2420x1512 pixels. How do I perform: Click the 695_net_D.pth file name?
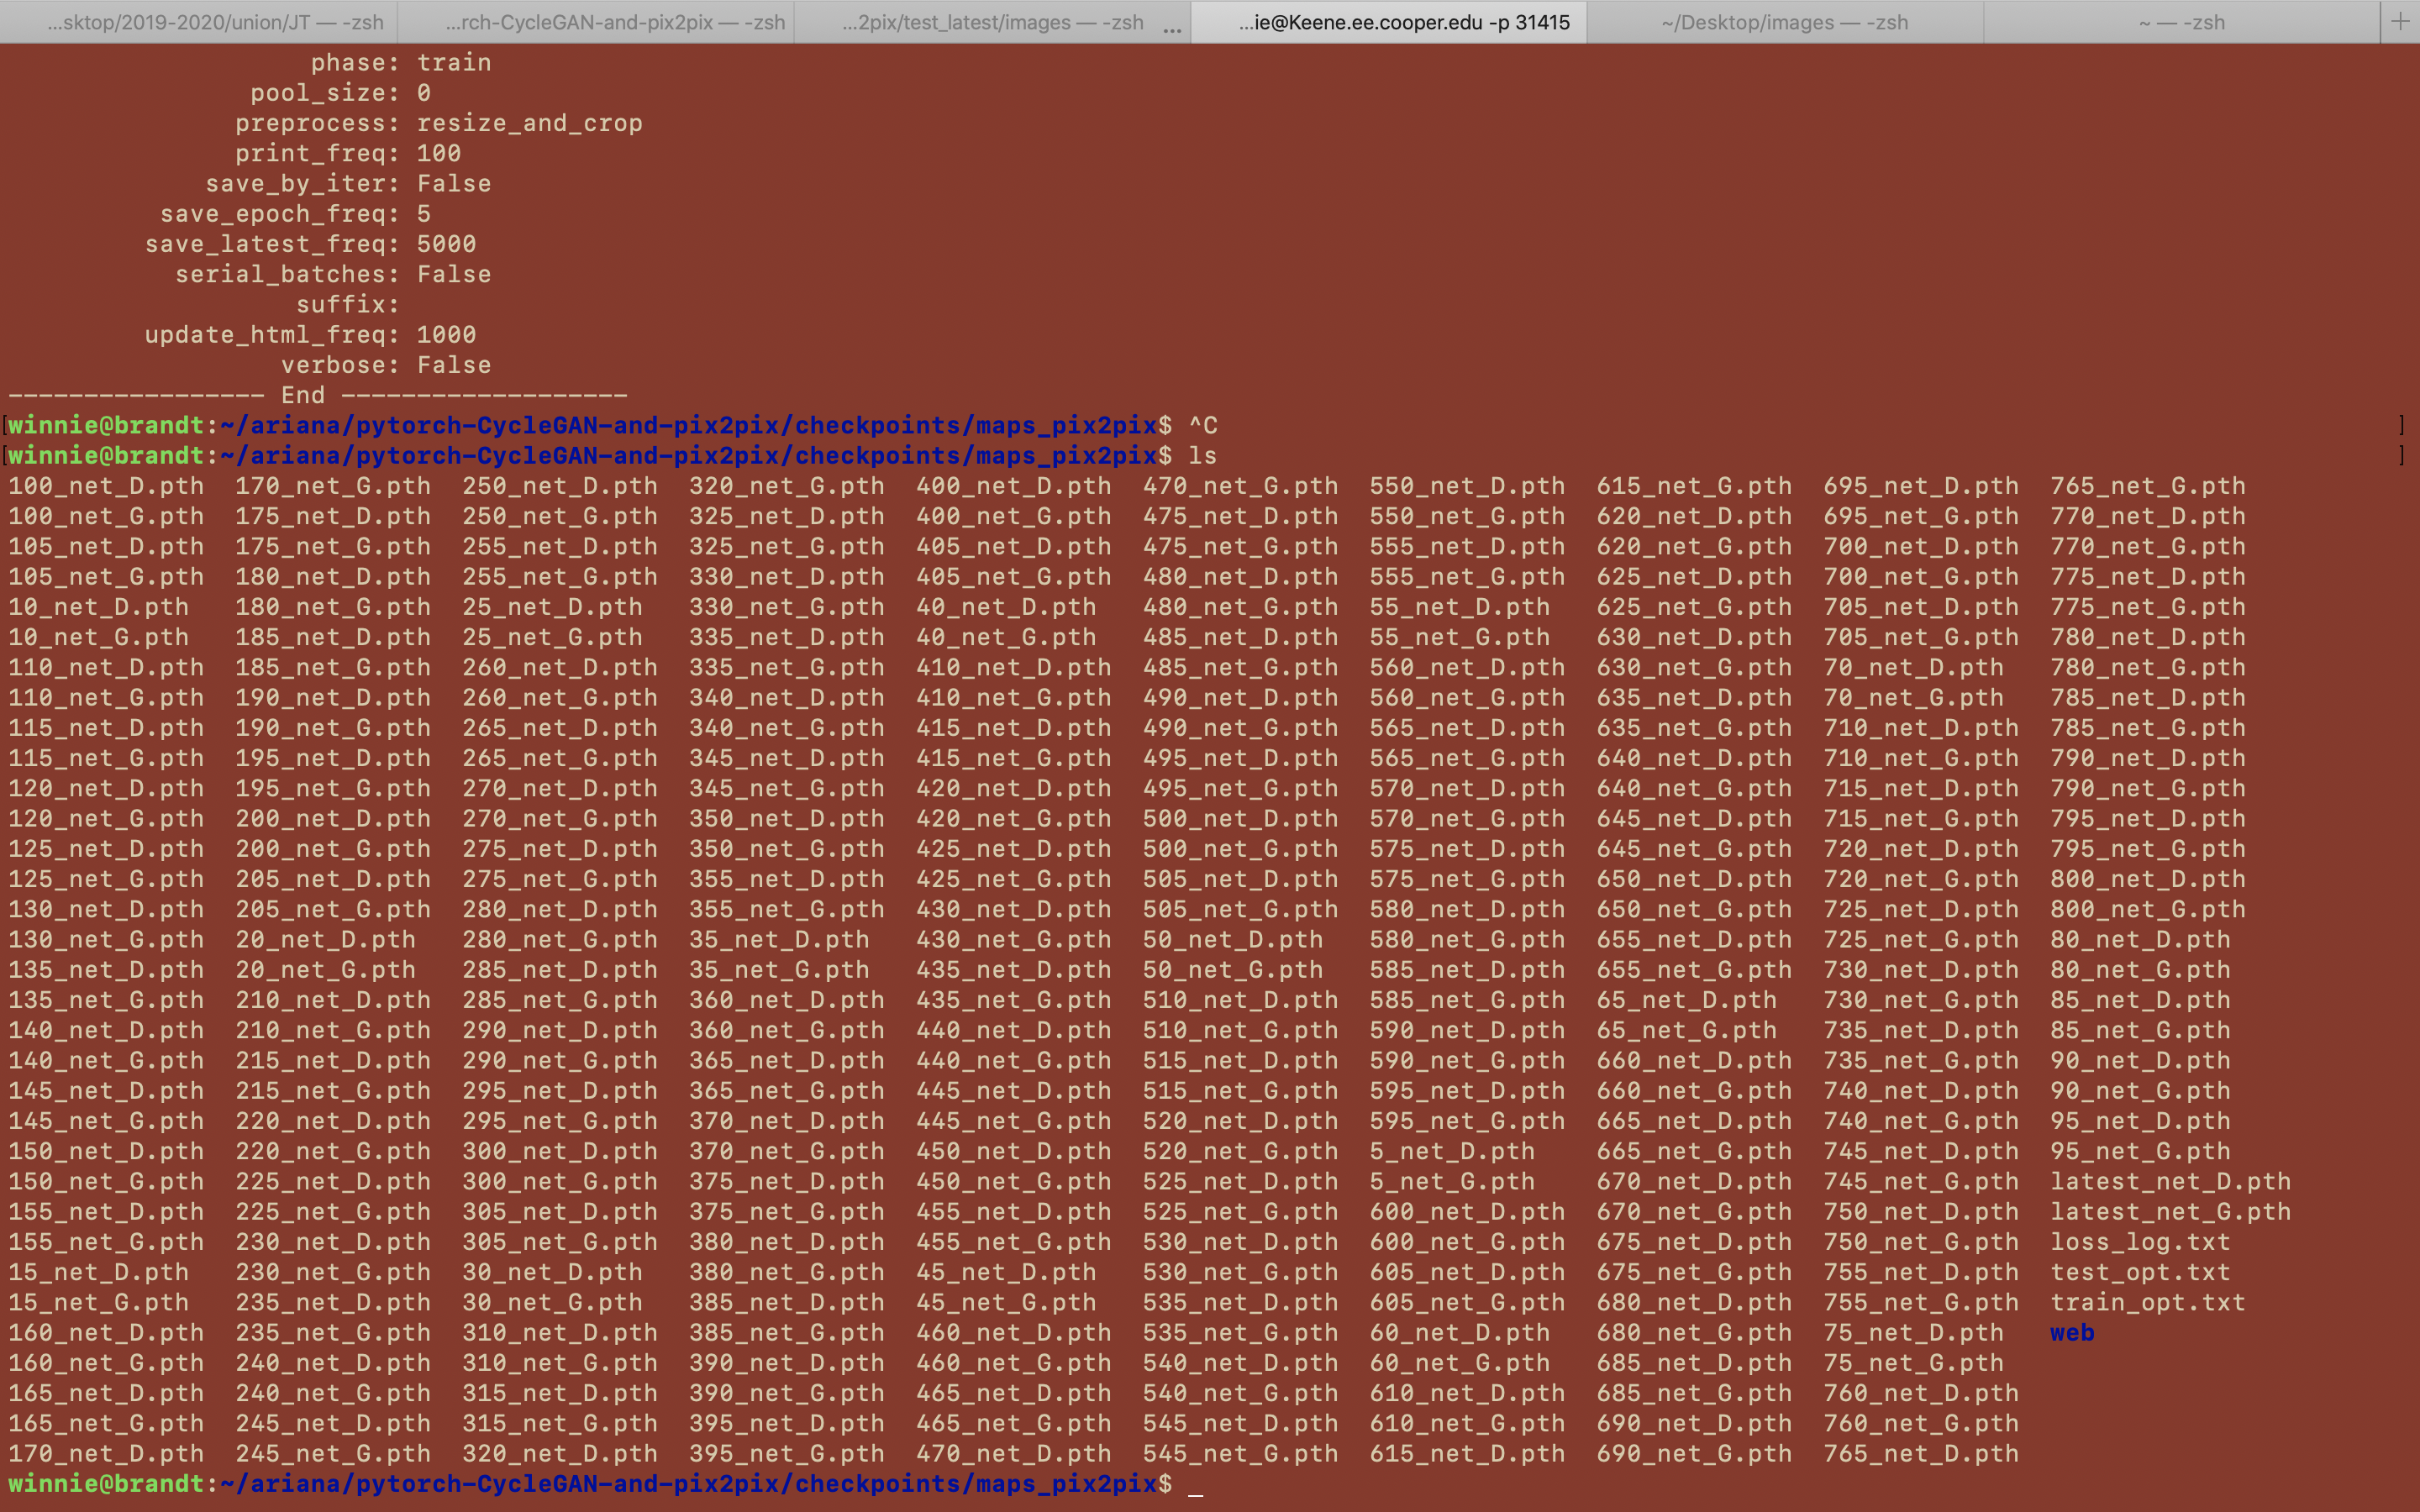point(1921,486)
